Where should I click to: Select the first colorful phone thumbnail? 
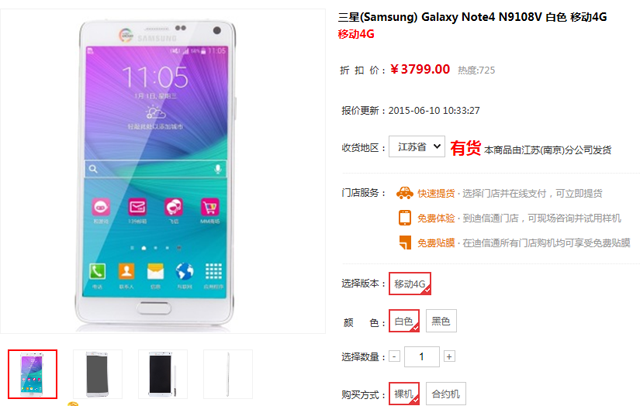33,374
